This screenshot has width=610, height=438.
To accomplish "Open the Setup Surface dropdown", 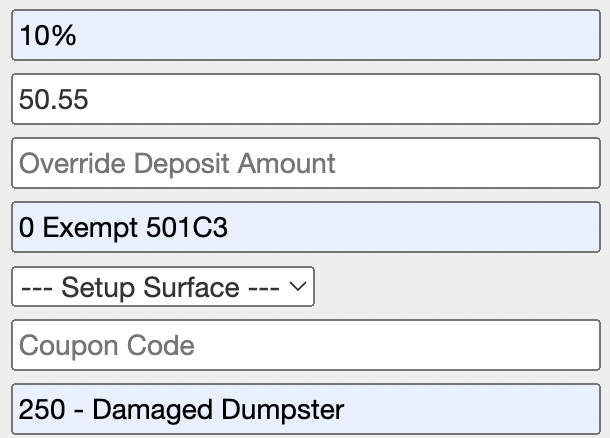I will (x=163, y=287).
